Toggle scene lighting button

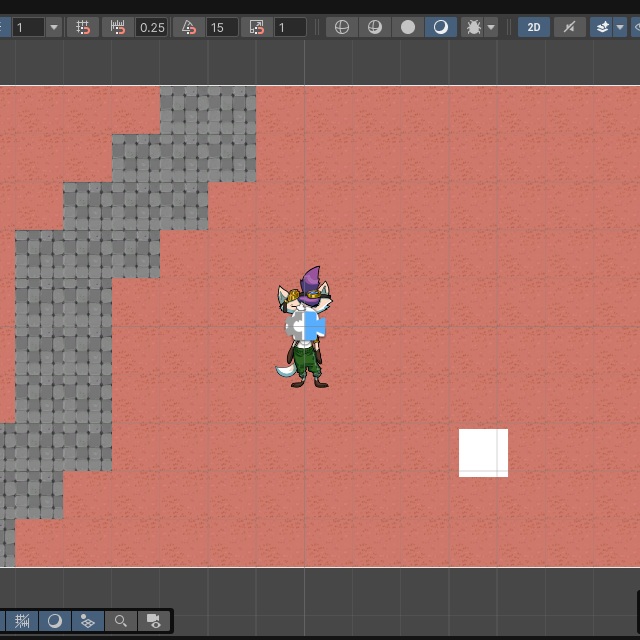coord(570,27)
